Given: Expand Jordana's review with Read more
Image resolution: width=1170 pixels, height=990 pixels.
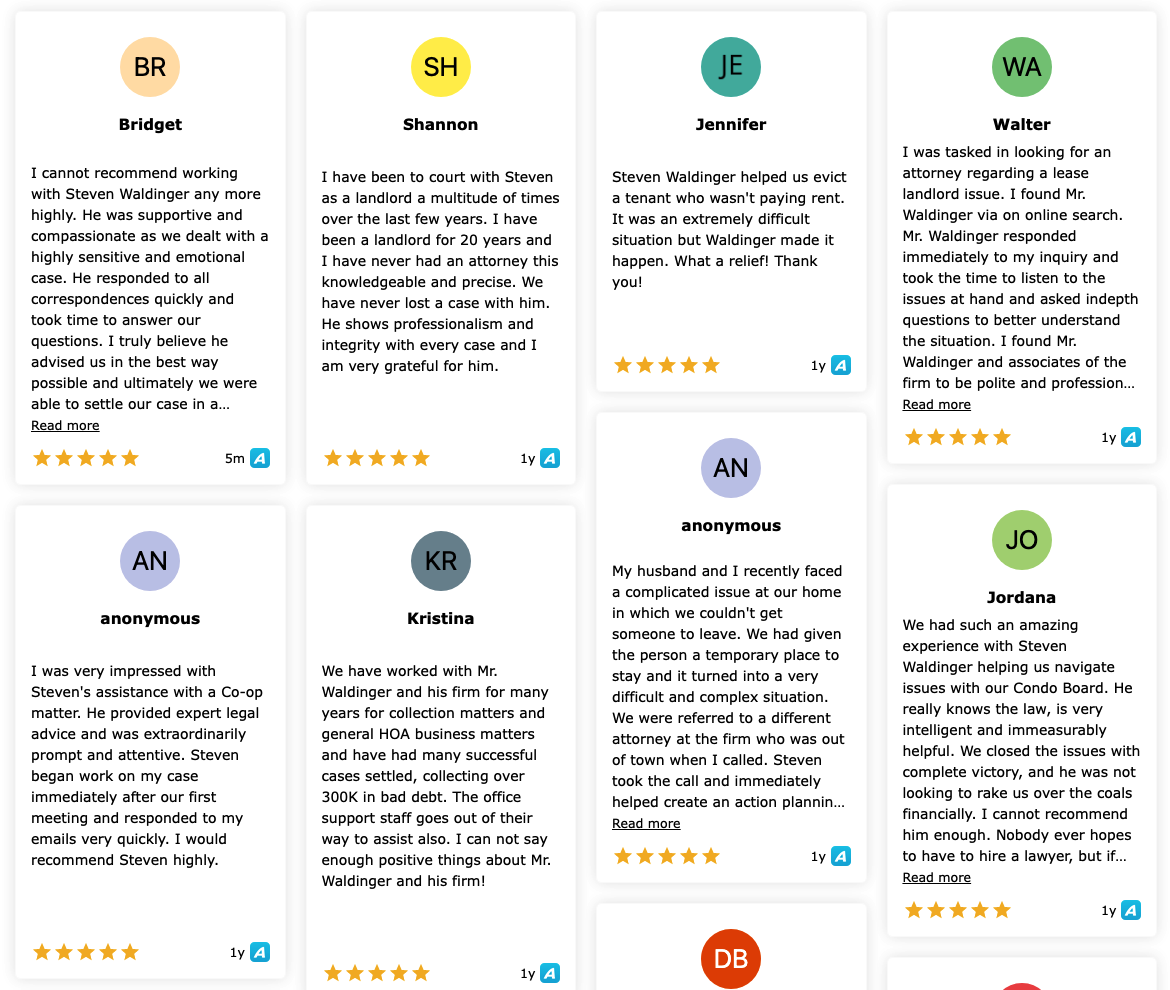Looking at the screenshot, I should click(x=936, y=877).
